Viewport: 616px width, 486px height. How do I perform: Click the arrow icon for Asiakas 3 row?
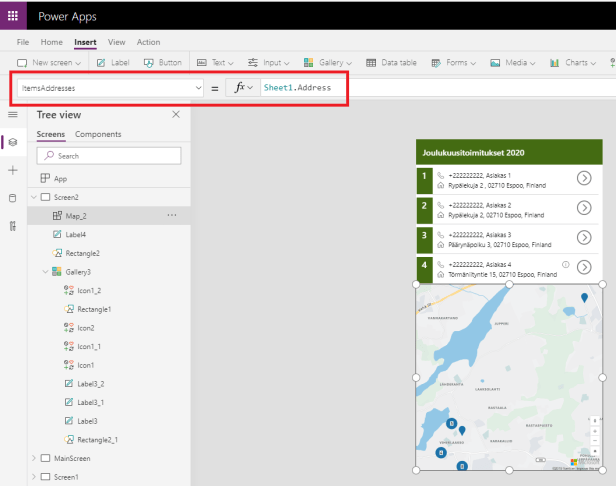585,238
